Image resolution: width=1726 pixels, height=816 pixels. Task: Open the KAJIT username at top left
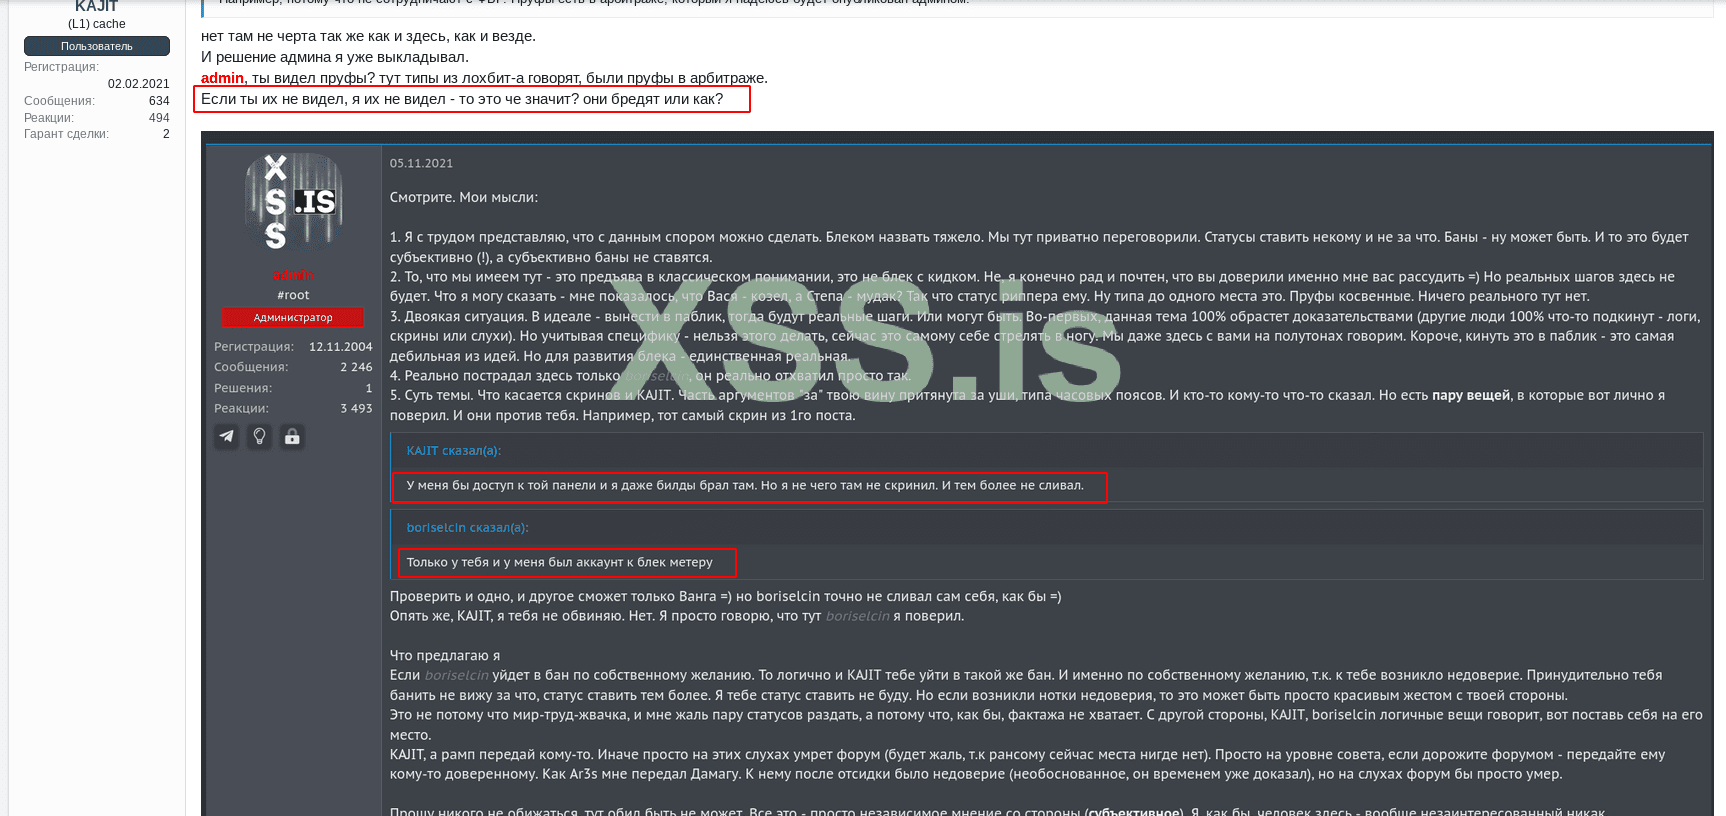[97, 6]
